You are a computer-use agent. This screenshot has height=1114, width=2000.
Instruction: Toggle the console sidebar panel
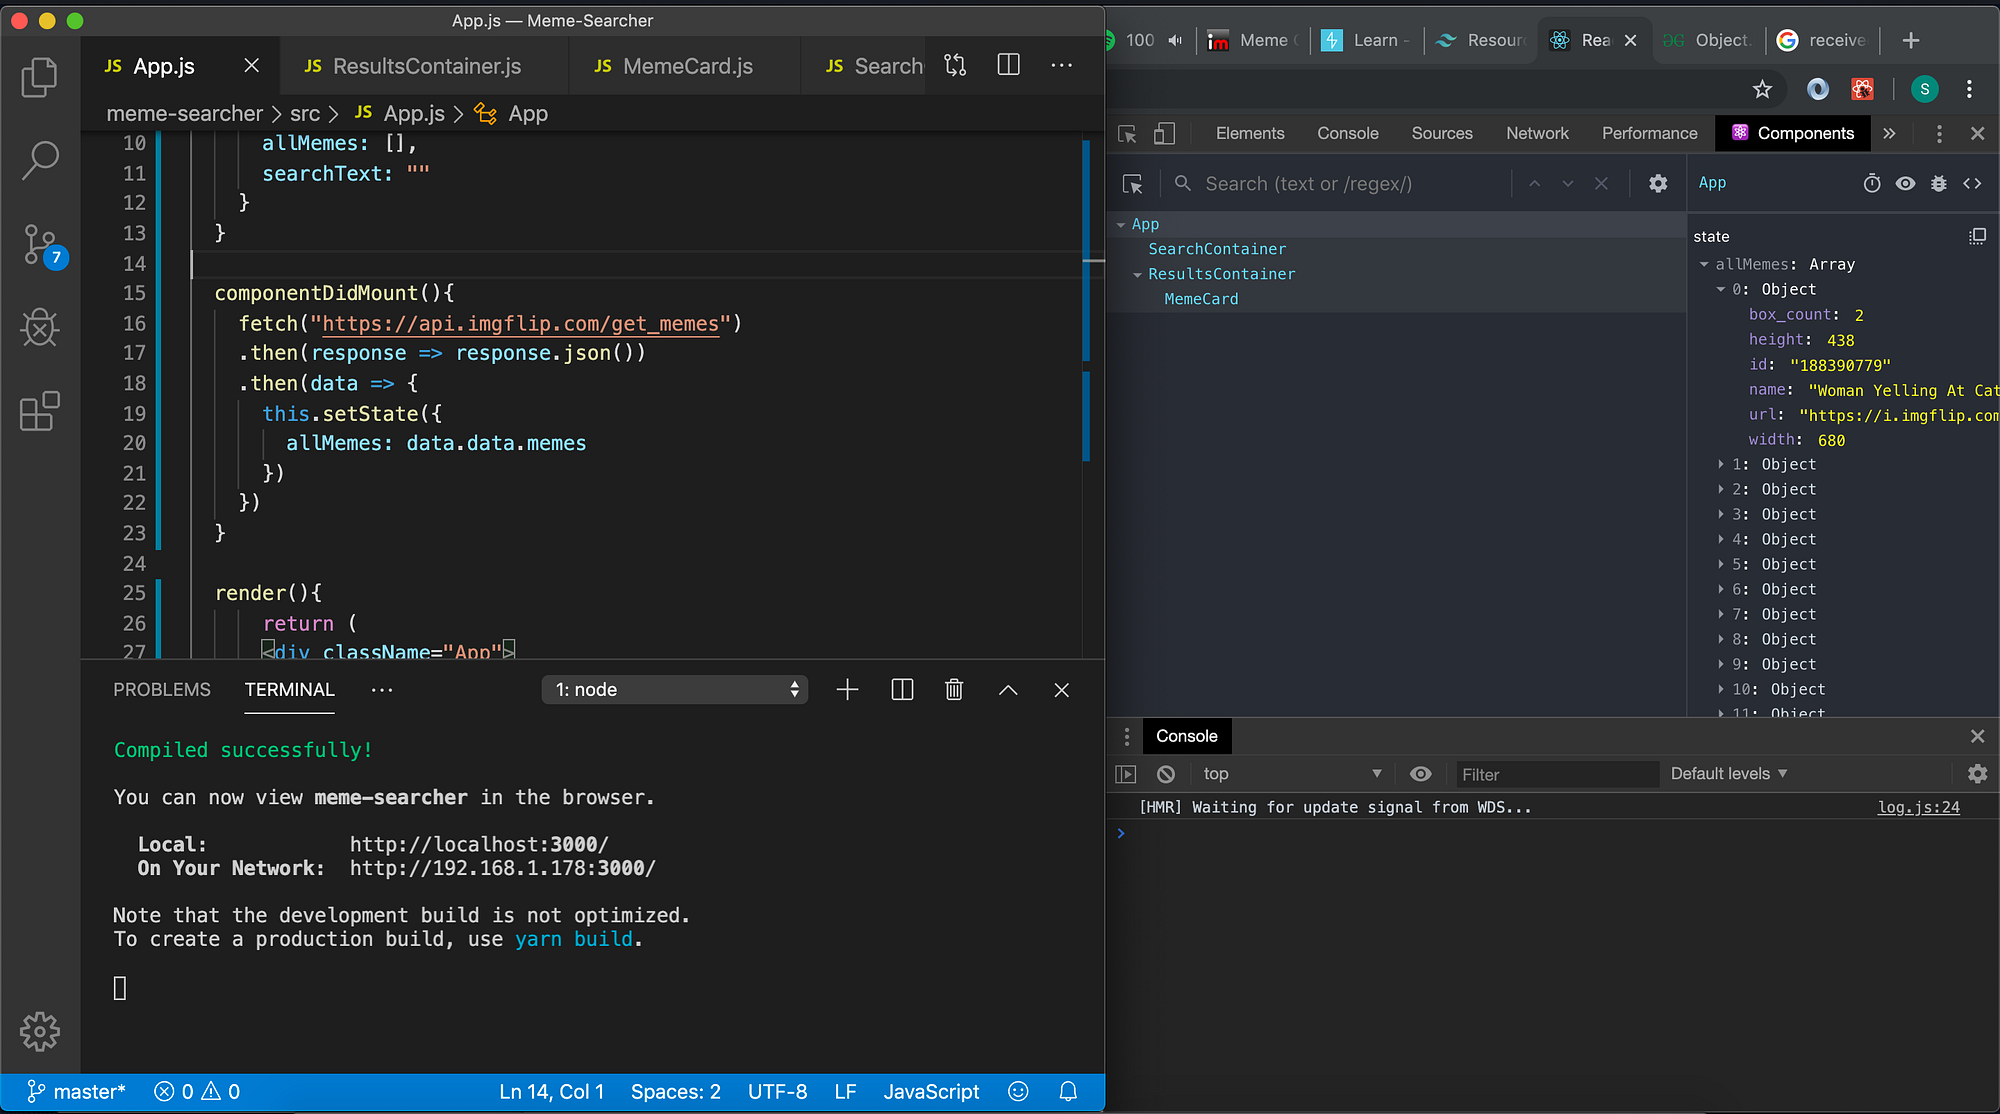[1126, 774]
